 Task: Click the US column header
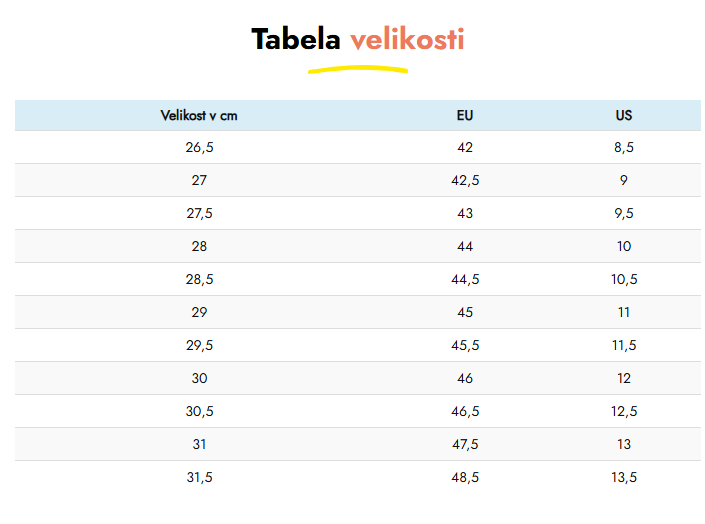click(x=624, y=115)
